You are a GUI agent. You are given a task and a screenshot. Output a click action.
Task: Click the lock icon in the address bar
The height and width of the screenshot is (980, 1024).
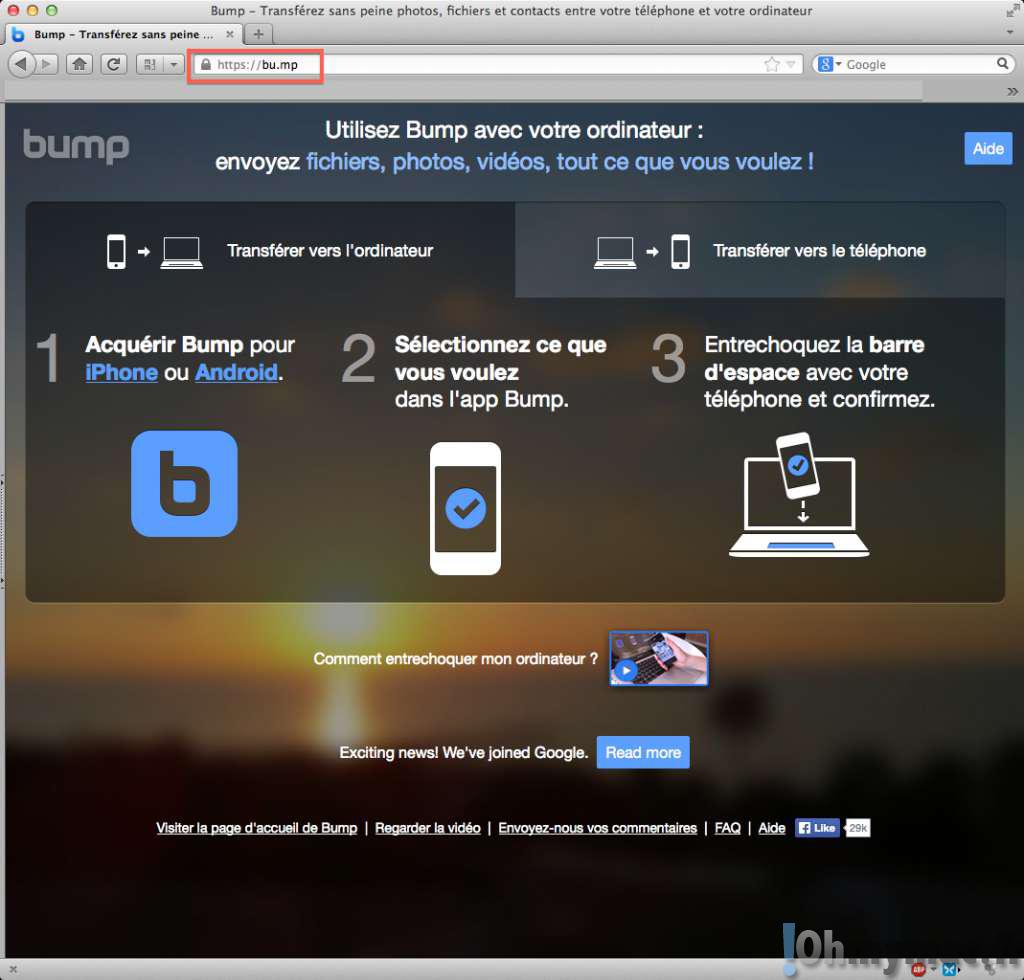coord(206,64)
